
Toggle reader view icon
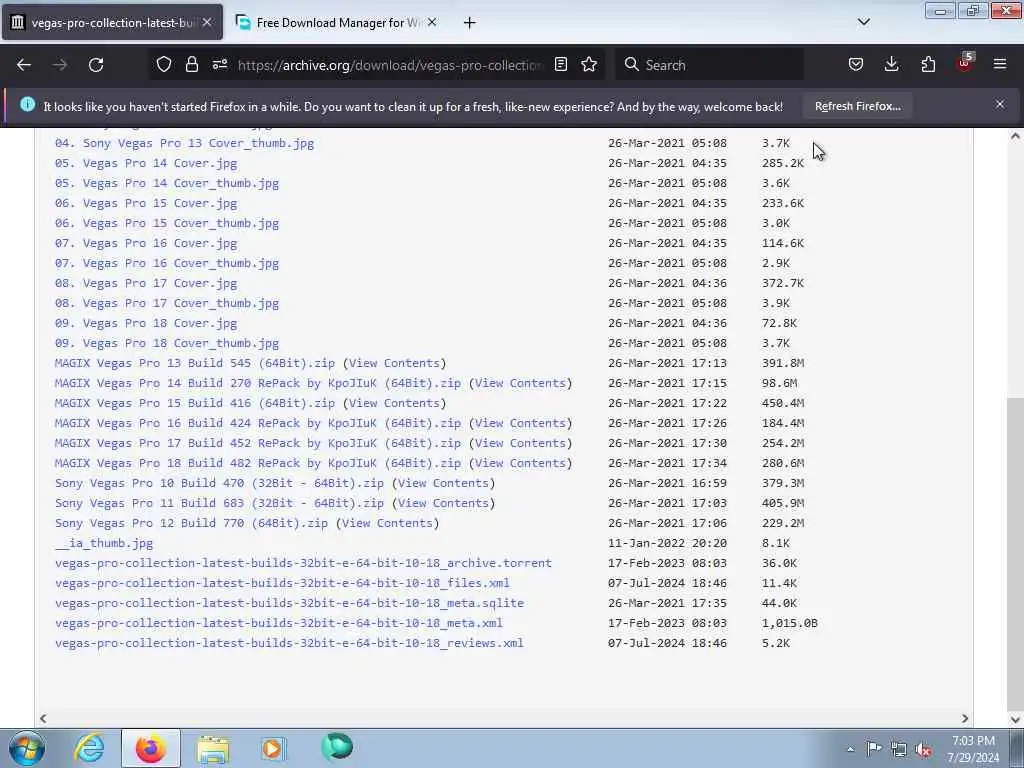[x=560, y=65]
